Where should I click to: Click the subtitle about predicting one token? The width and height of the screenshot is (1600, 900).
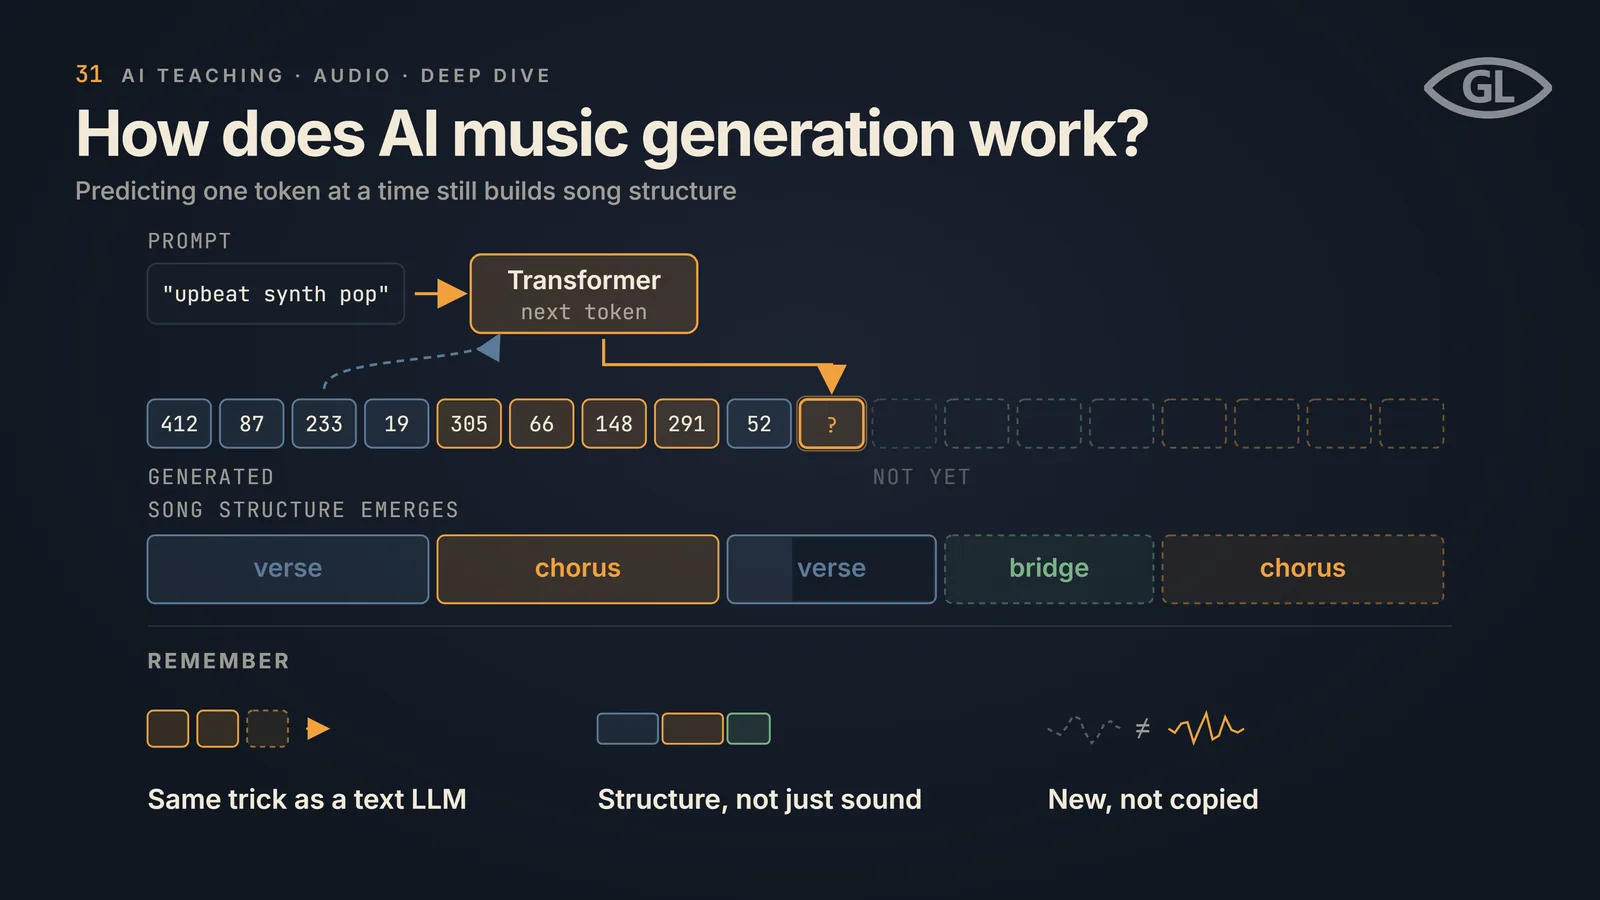coord(406,191)
